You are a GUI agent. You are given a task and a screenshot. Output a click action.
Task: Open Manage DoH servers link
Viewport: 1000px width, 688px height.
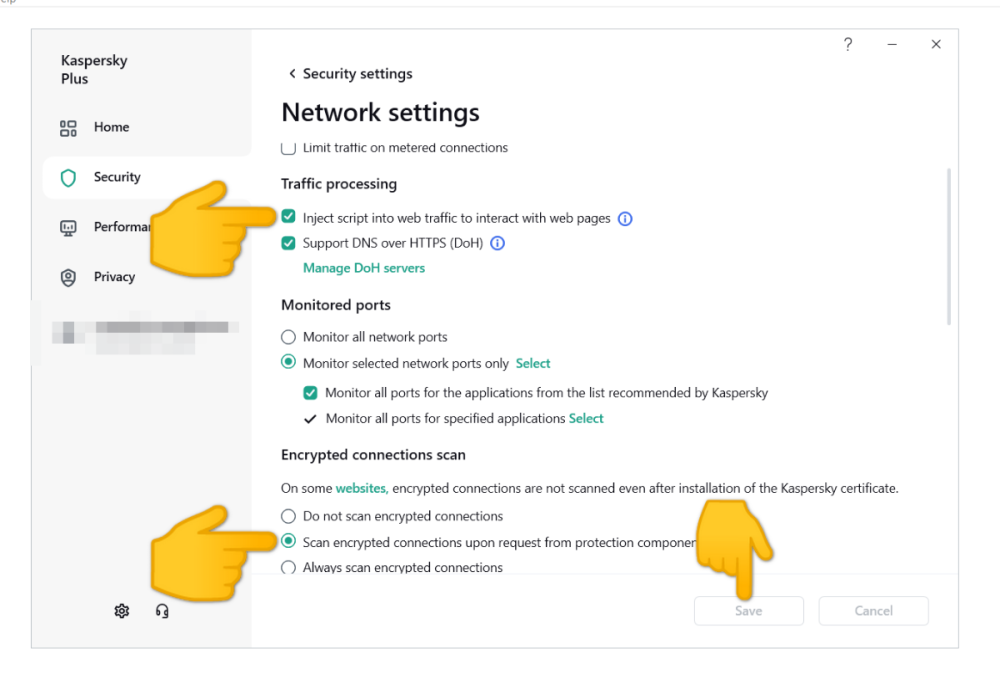click(364, 268)
